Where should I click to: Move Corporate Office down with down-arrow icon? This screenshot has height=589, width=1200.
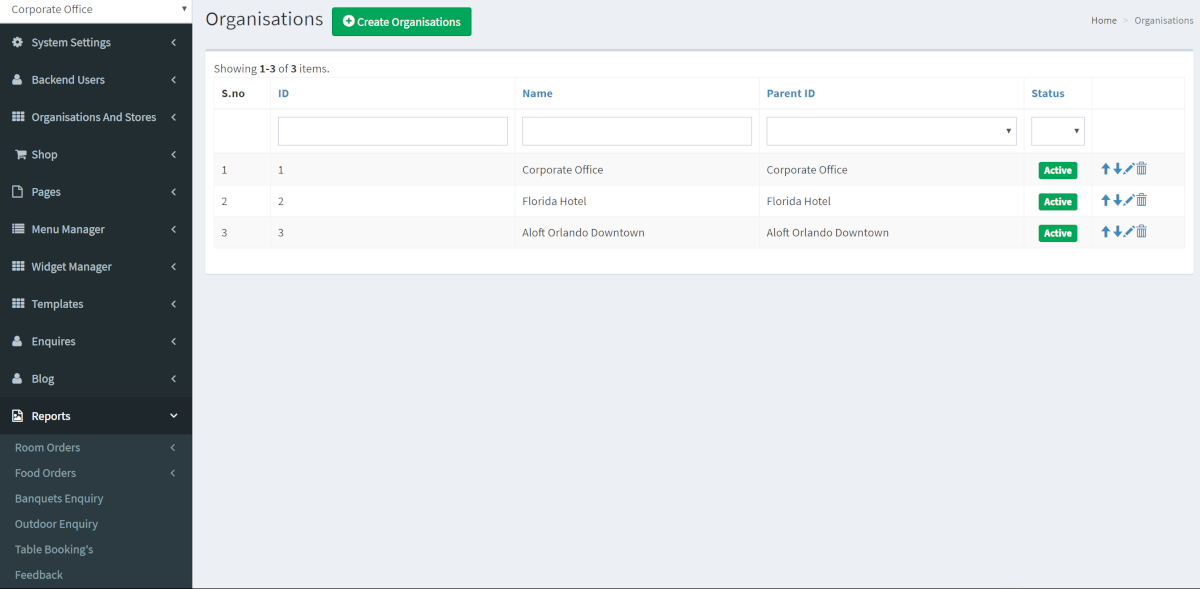tap(1118, 169)
